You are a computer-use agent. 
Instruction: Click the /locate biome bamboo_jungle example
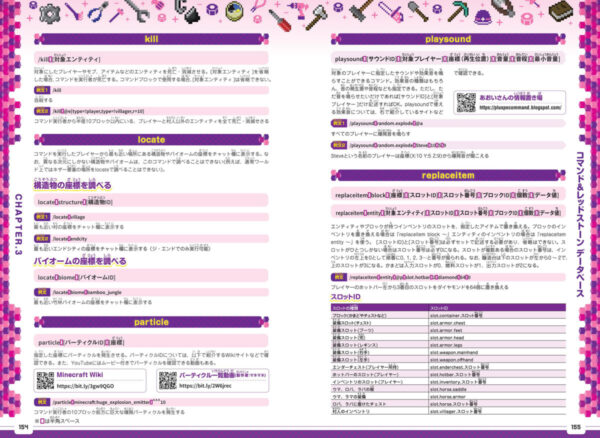point(151,292)
